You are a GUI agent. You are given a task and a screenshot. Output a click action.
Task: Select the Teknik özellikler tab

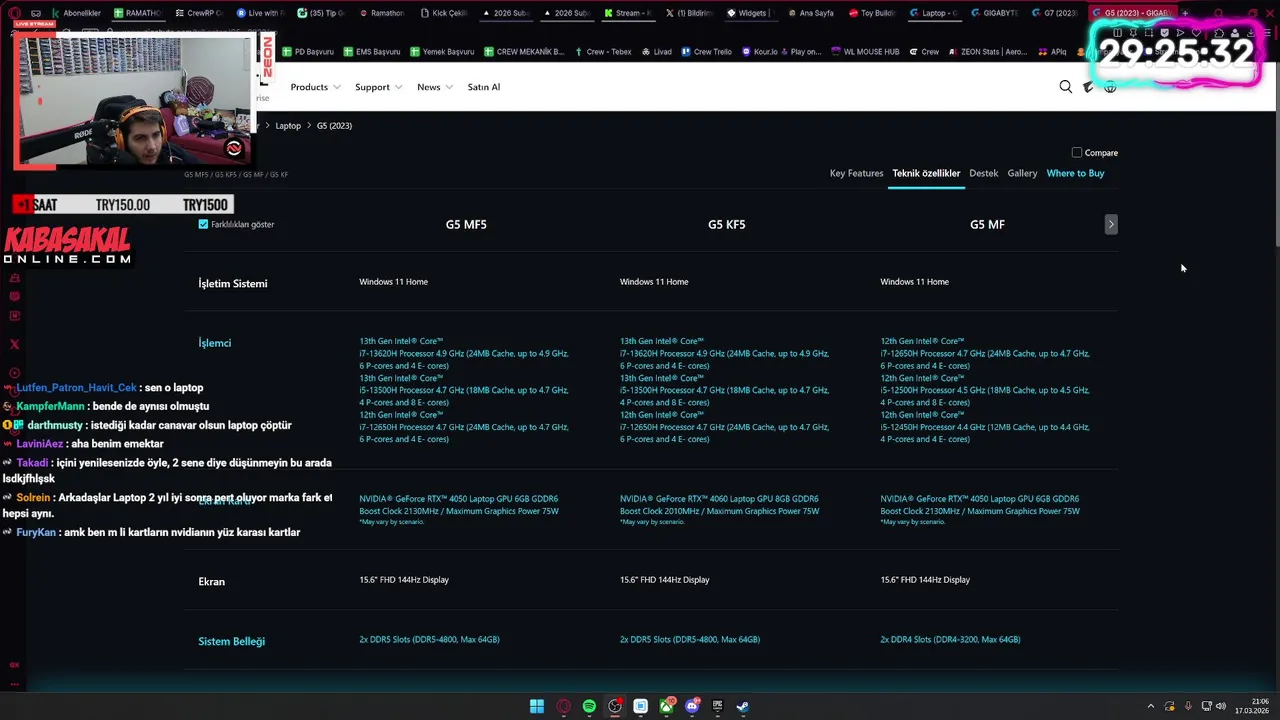[926, 173]
